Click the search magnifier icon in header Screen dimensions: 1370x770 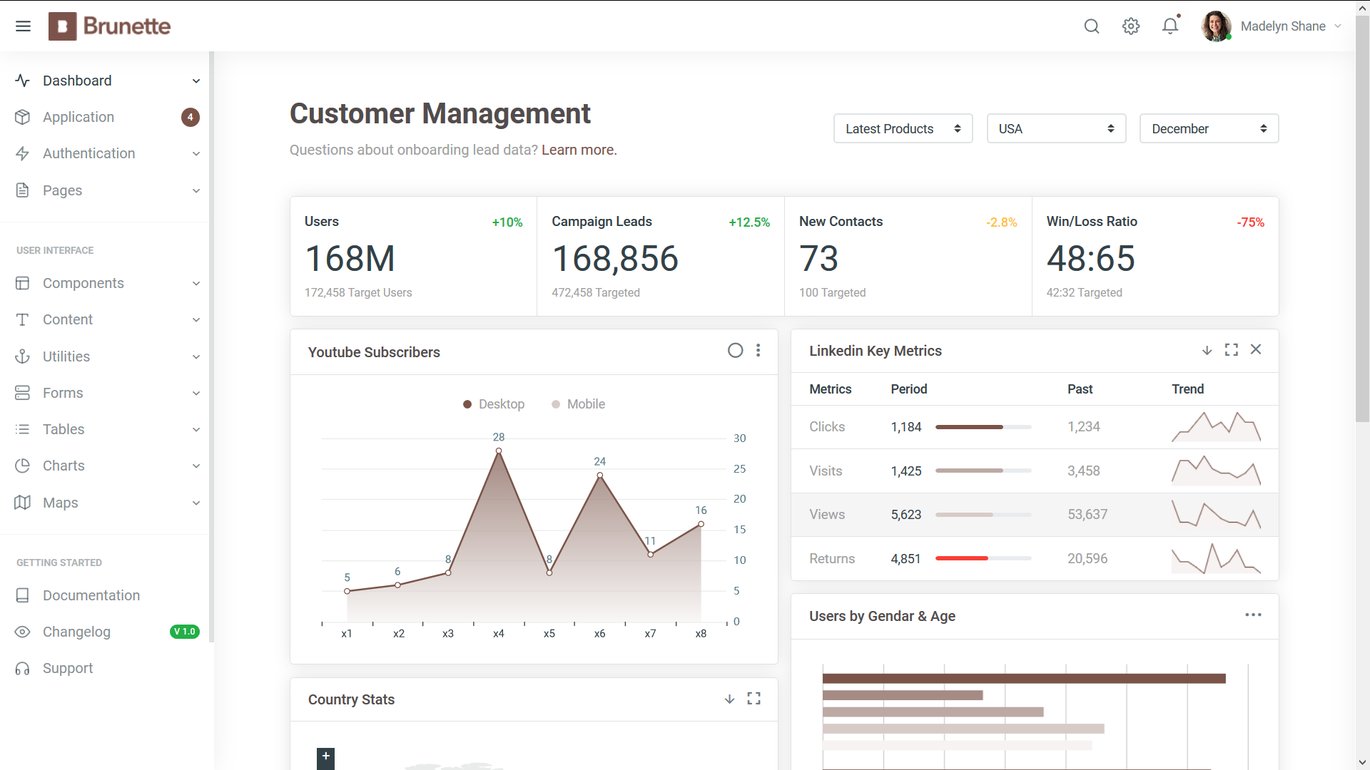pos(1092,27)
